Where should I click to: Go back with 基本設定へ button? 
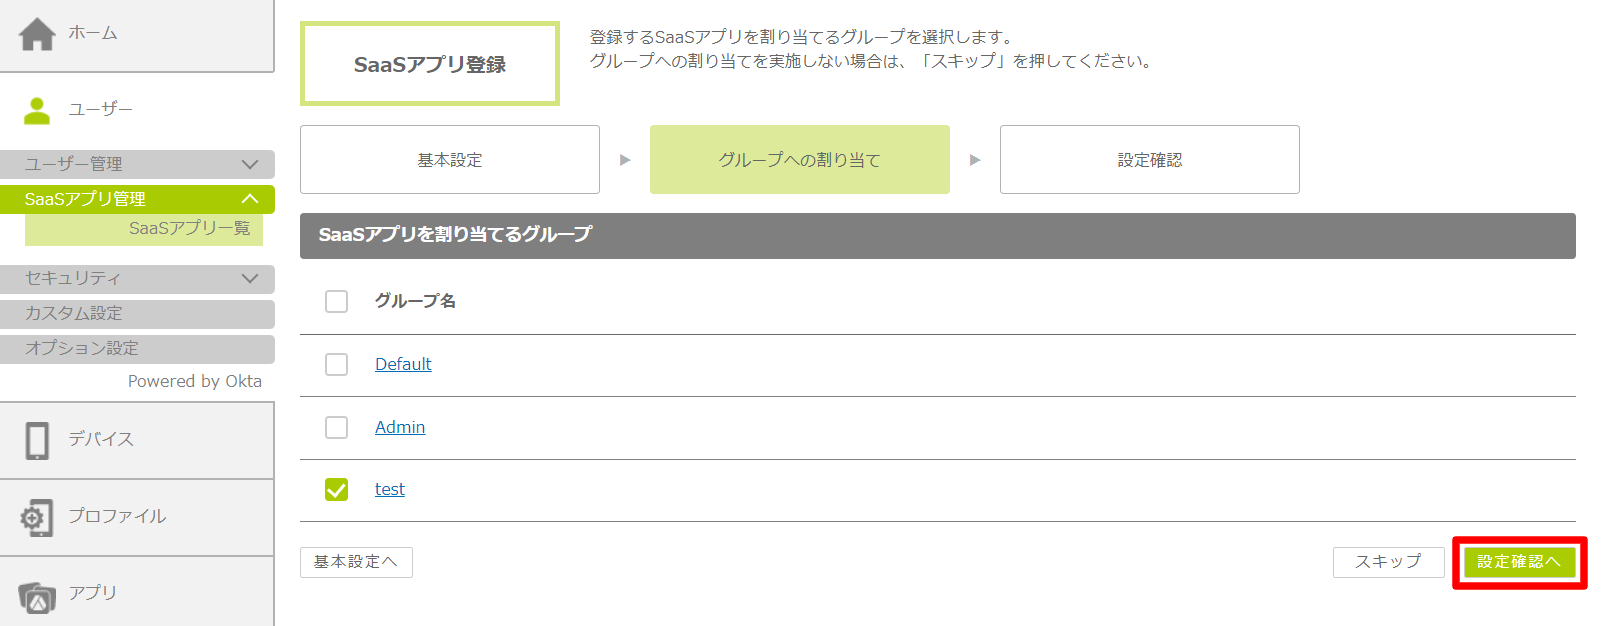tap(356, 562)
